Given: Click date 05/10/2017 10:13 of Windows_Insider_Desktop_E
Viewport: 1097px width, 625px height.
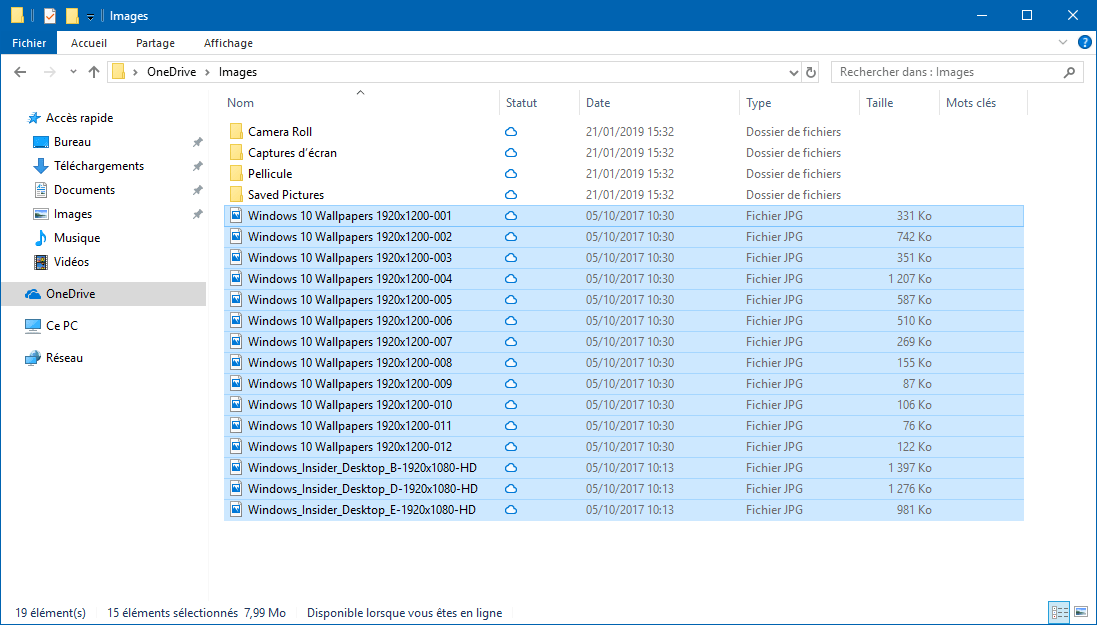Looking at the screenshot, I should tap(630, 510).
